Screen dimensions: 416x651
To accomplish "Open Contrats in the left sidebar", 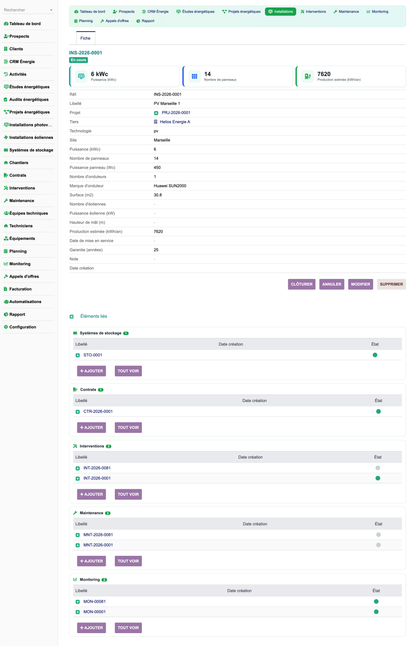I will click(x=17, y=176).
